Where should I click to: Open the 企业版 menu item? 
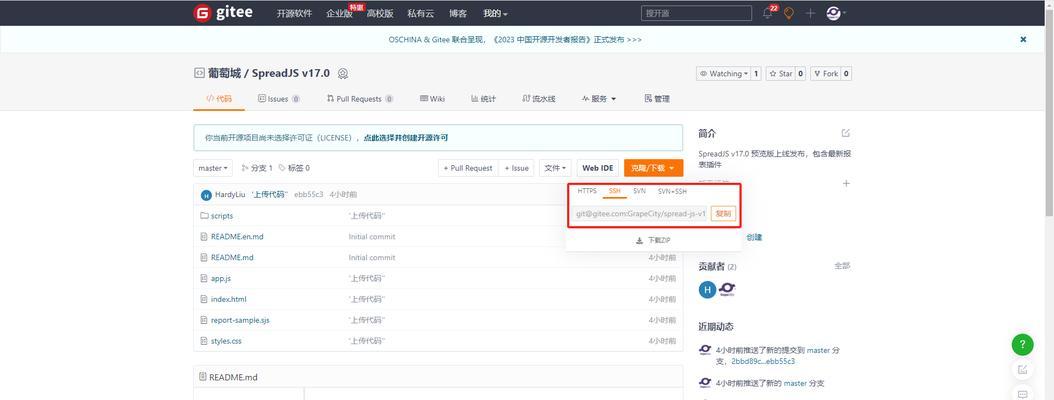point(339,13)
